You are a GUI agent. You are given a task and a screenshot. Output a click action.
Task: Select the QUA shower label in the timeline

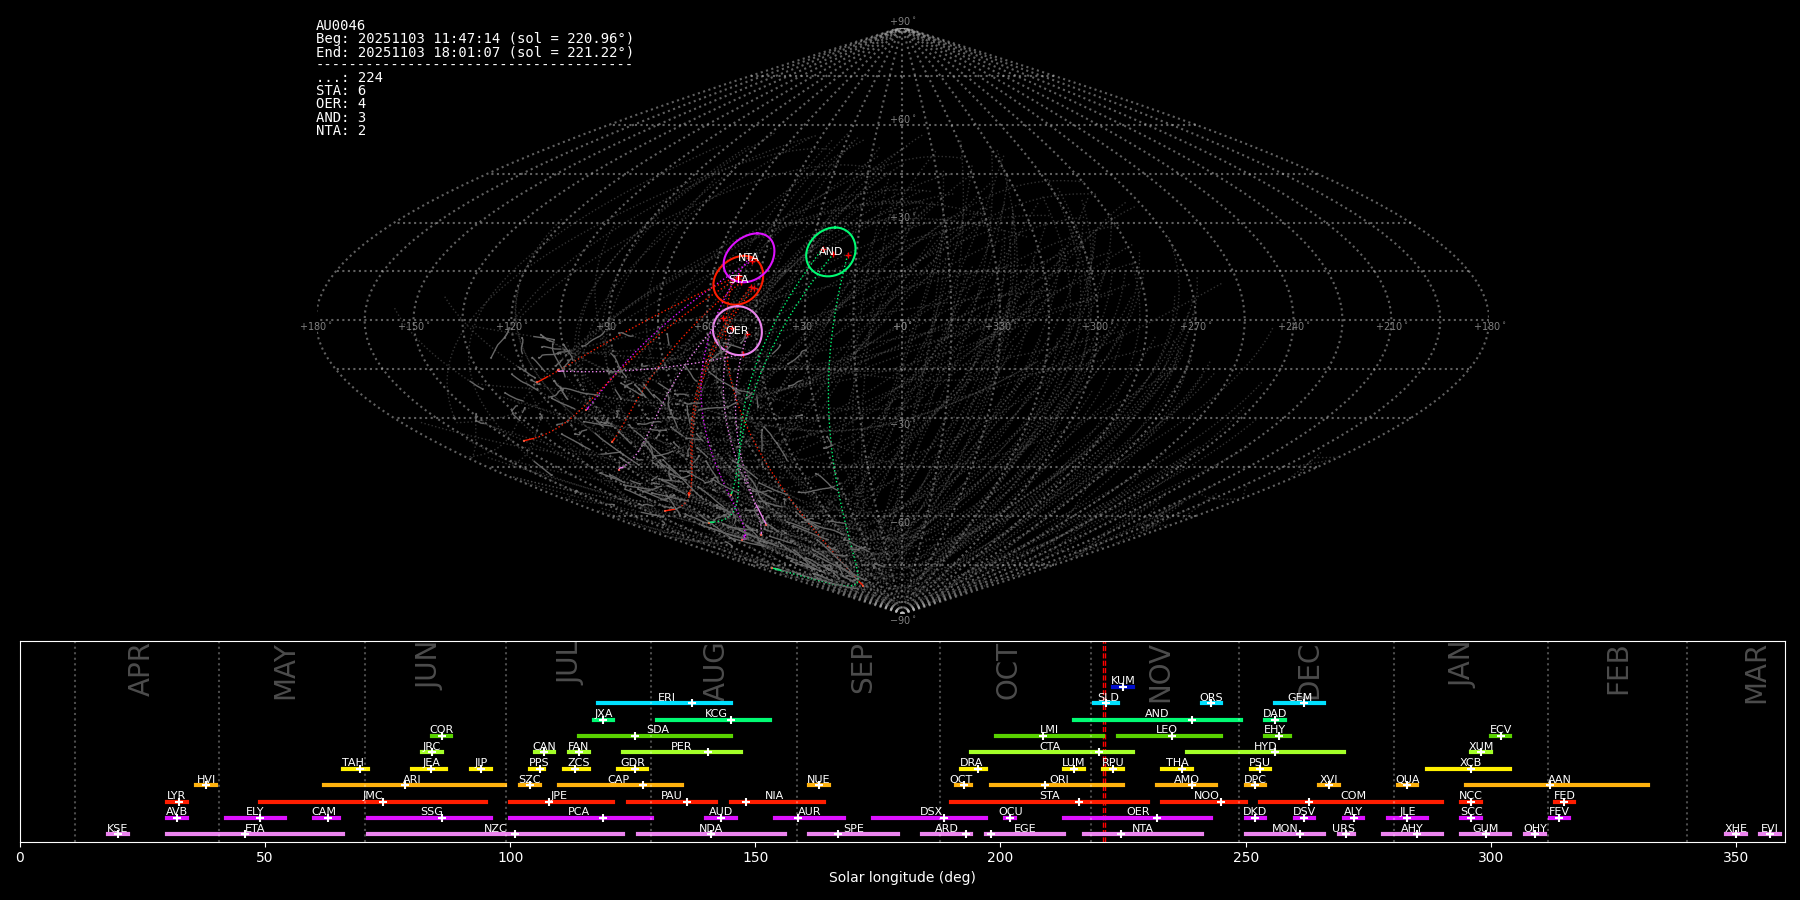point(1407,780)
